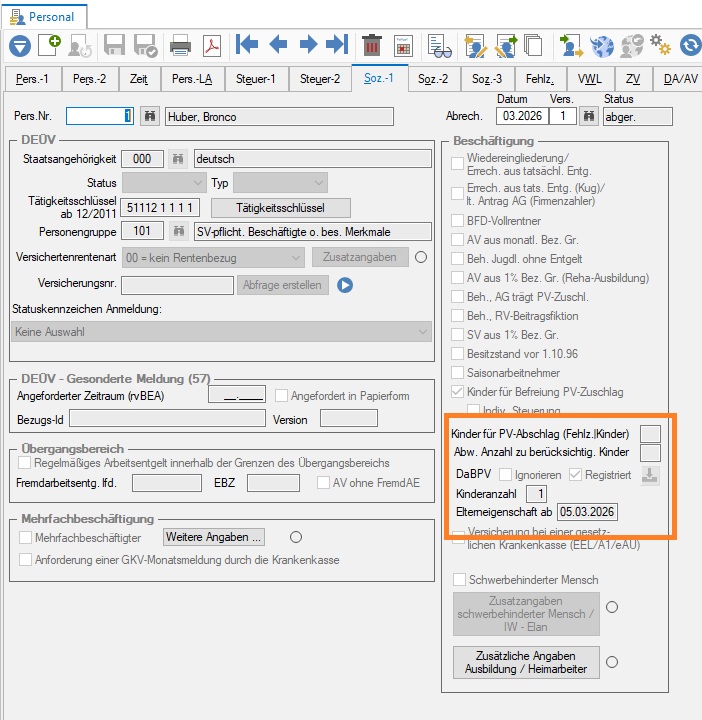Tick the Mehrfachbeschäftigter checkbox
Image resolution: width=702 pixels, height=720 pixels.
point(25,537)
